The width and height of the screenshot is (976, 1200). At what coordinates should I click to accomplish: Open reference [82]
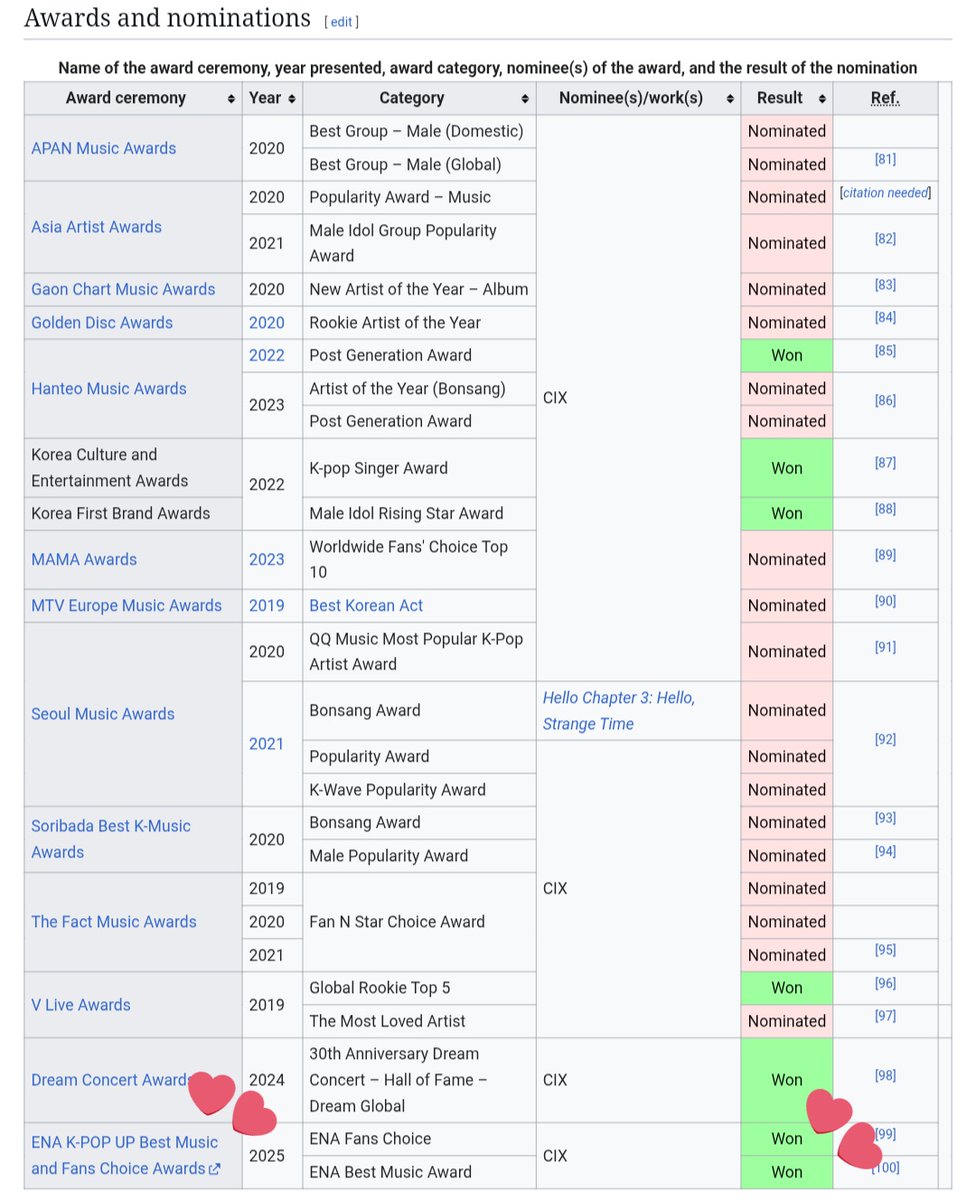(x=885, y=238)
